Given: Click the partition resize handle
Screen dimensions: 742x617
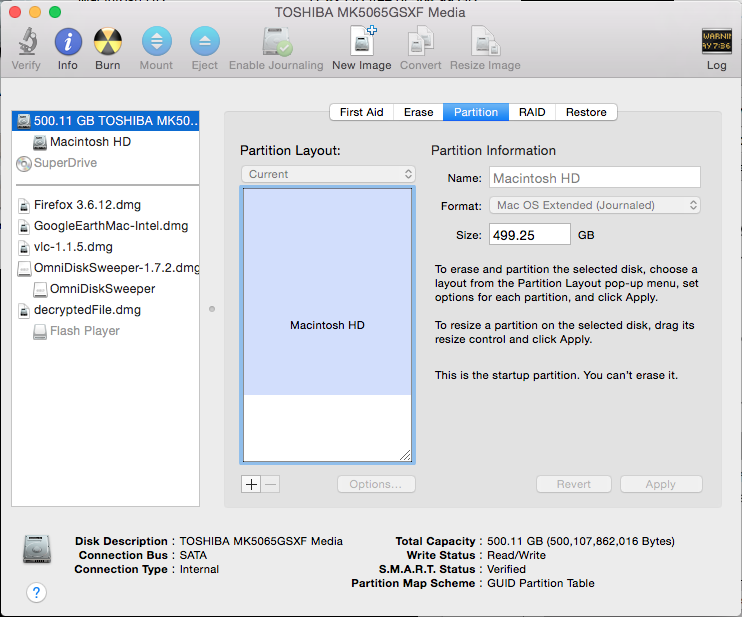Looking at the screenshot, I should tap(405, 454).
